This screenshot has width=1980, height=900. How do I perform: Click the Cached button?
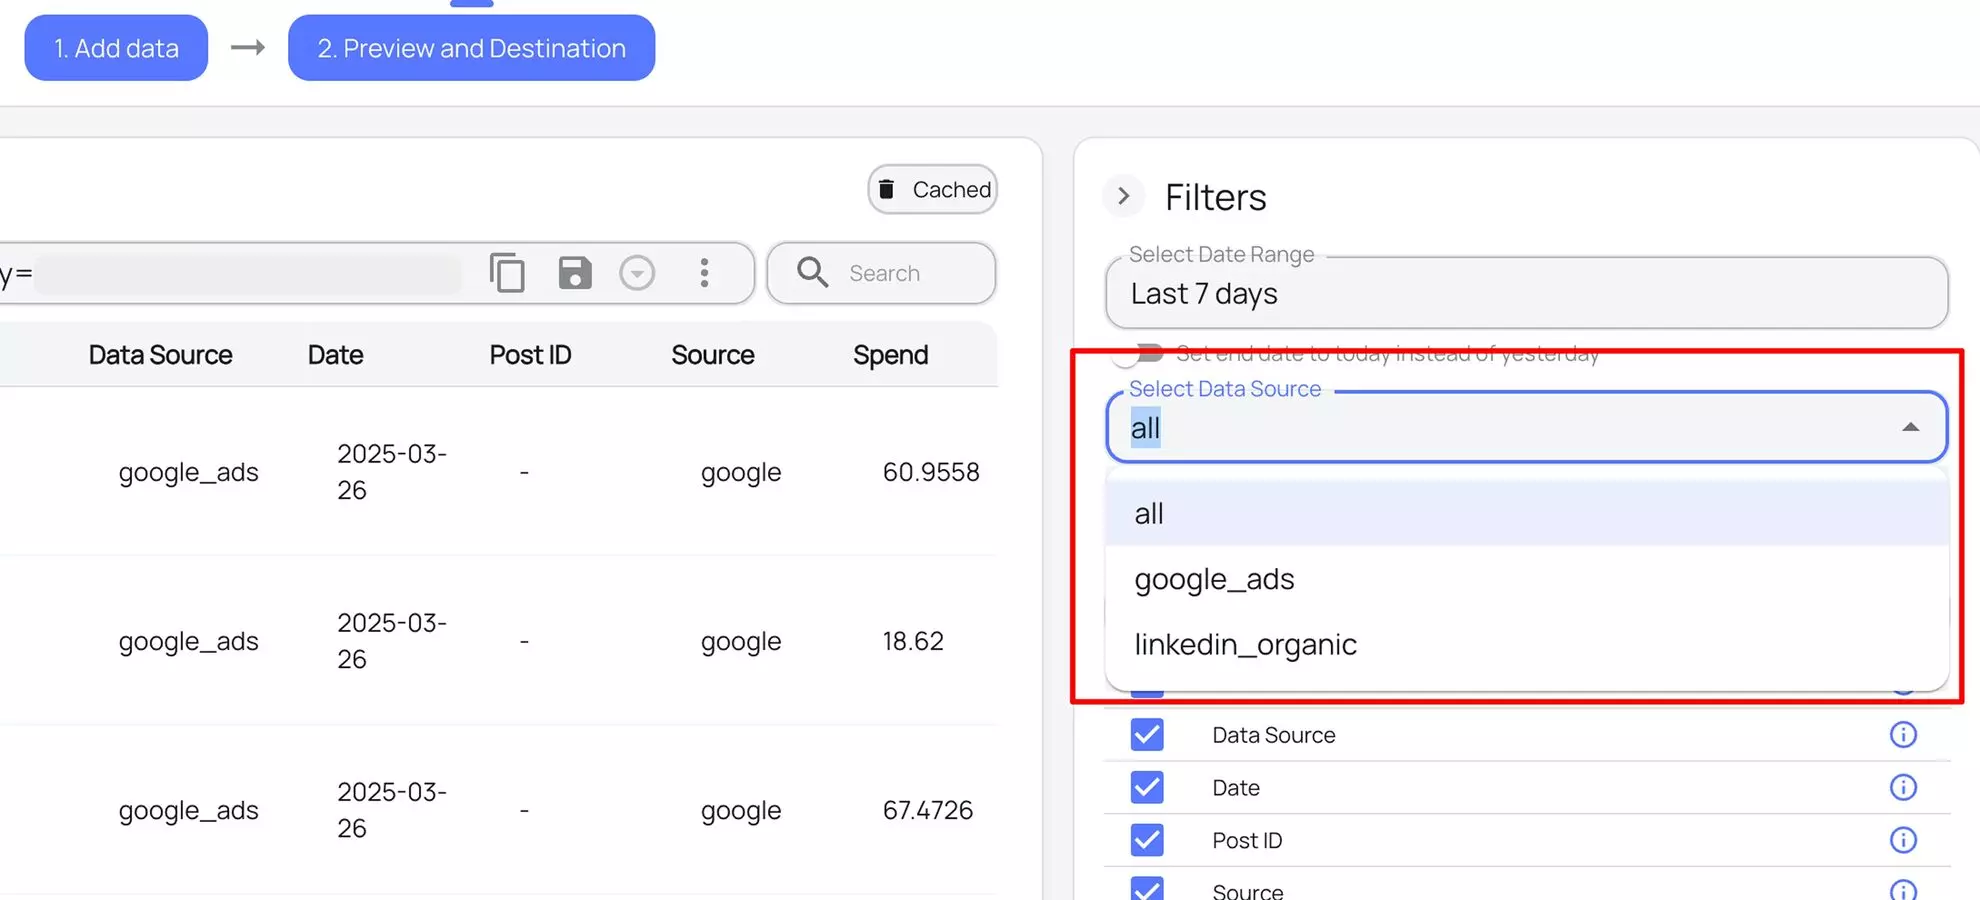[x=933, y=190]
